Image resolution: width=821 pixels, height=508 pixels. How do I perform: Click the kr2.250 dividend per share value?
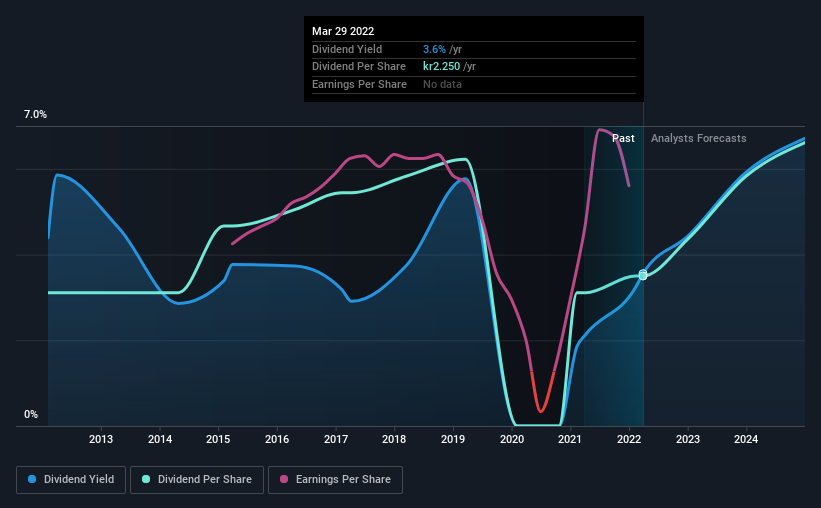pyautogui.click(x=441, y=67)
